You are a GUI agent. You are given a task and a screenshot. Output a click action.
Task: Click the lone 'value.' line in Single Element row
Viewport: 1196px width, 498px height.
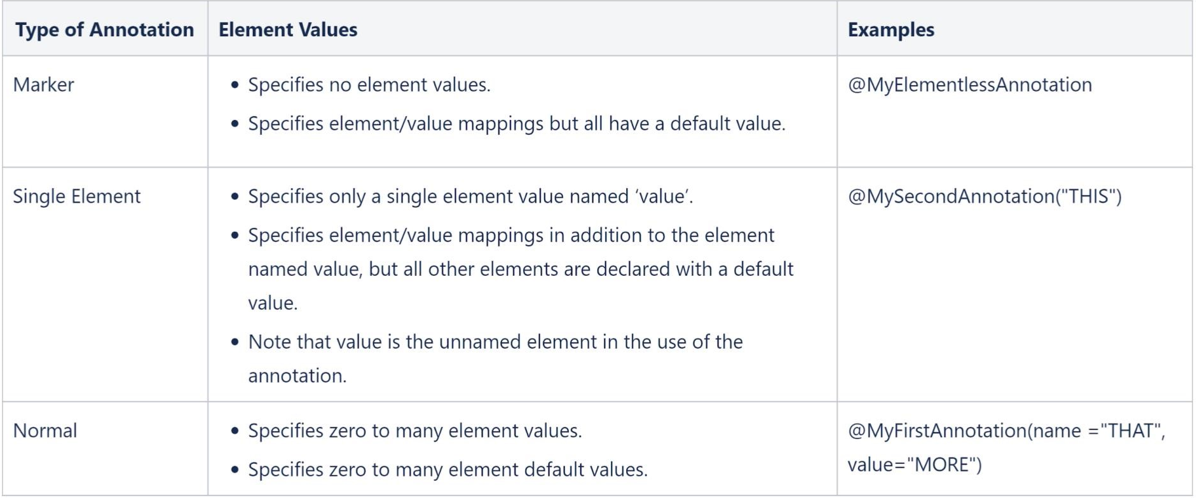click(272, 303)
